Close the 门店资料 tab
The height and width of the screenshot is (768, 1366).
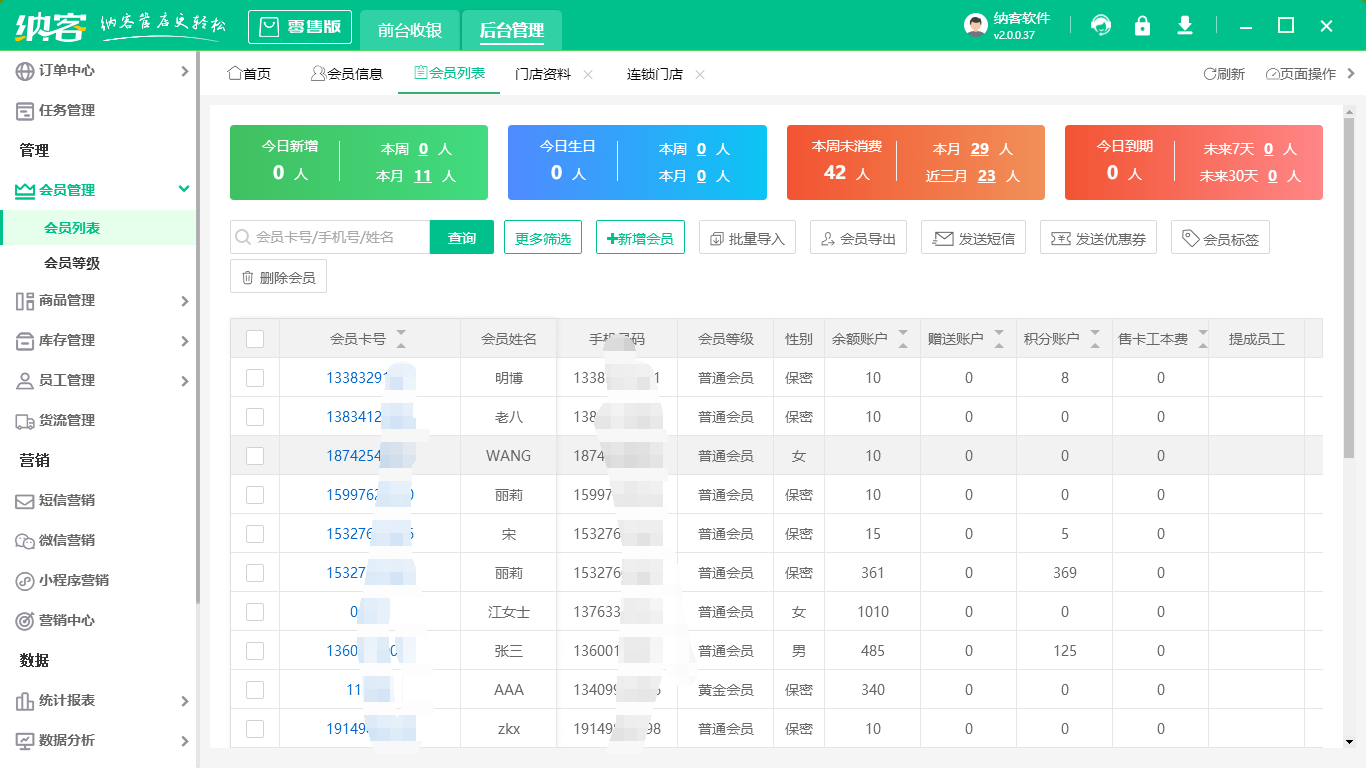(x=588, y=74)
